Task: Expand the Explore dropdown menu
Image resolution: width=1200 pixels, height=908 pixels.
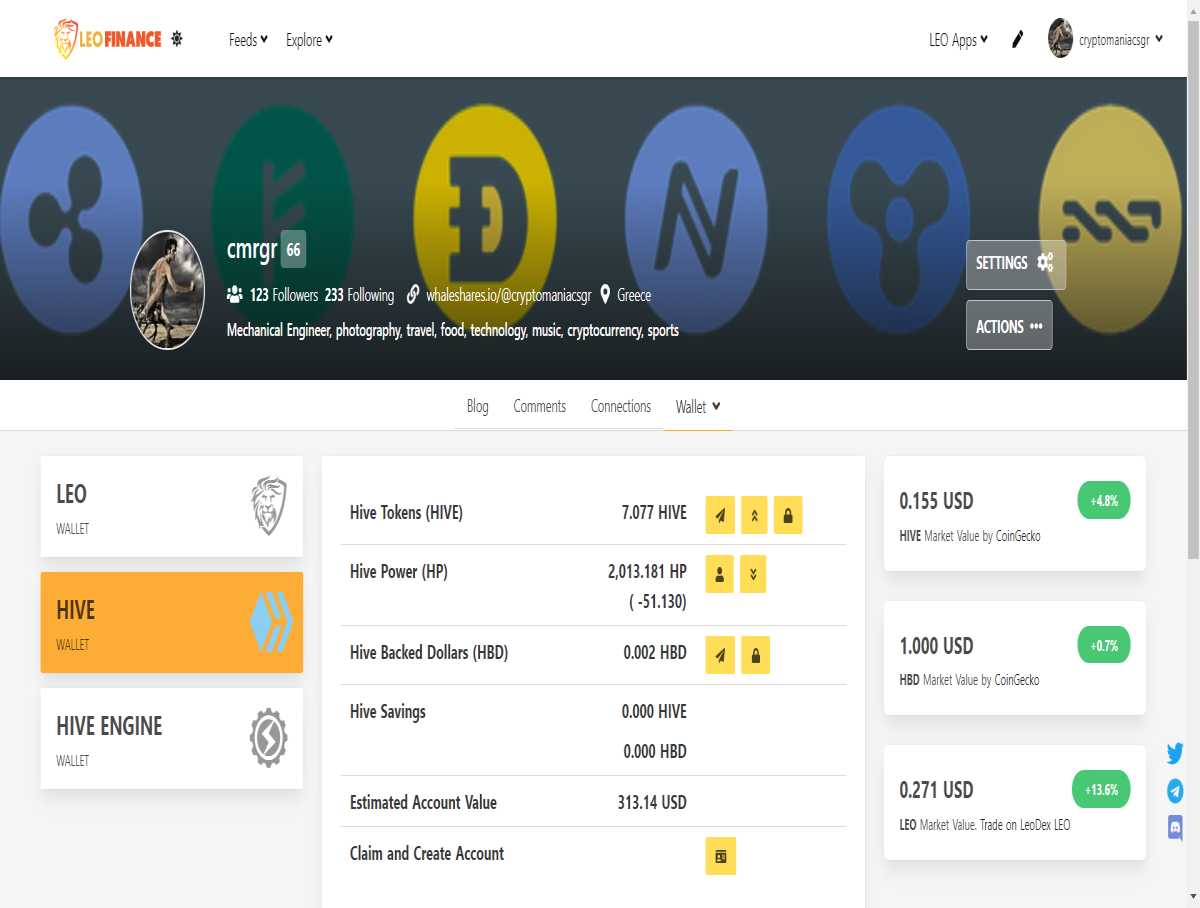Action: [x=309, y=40]
